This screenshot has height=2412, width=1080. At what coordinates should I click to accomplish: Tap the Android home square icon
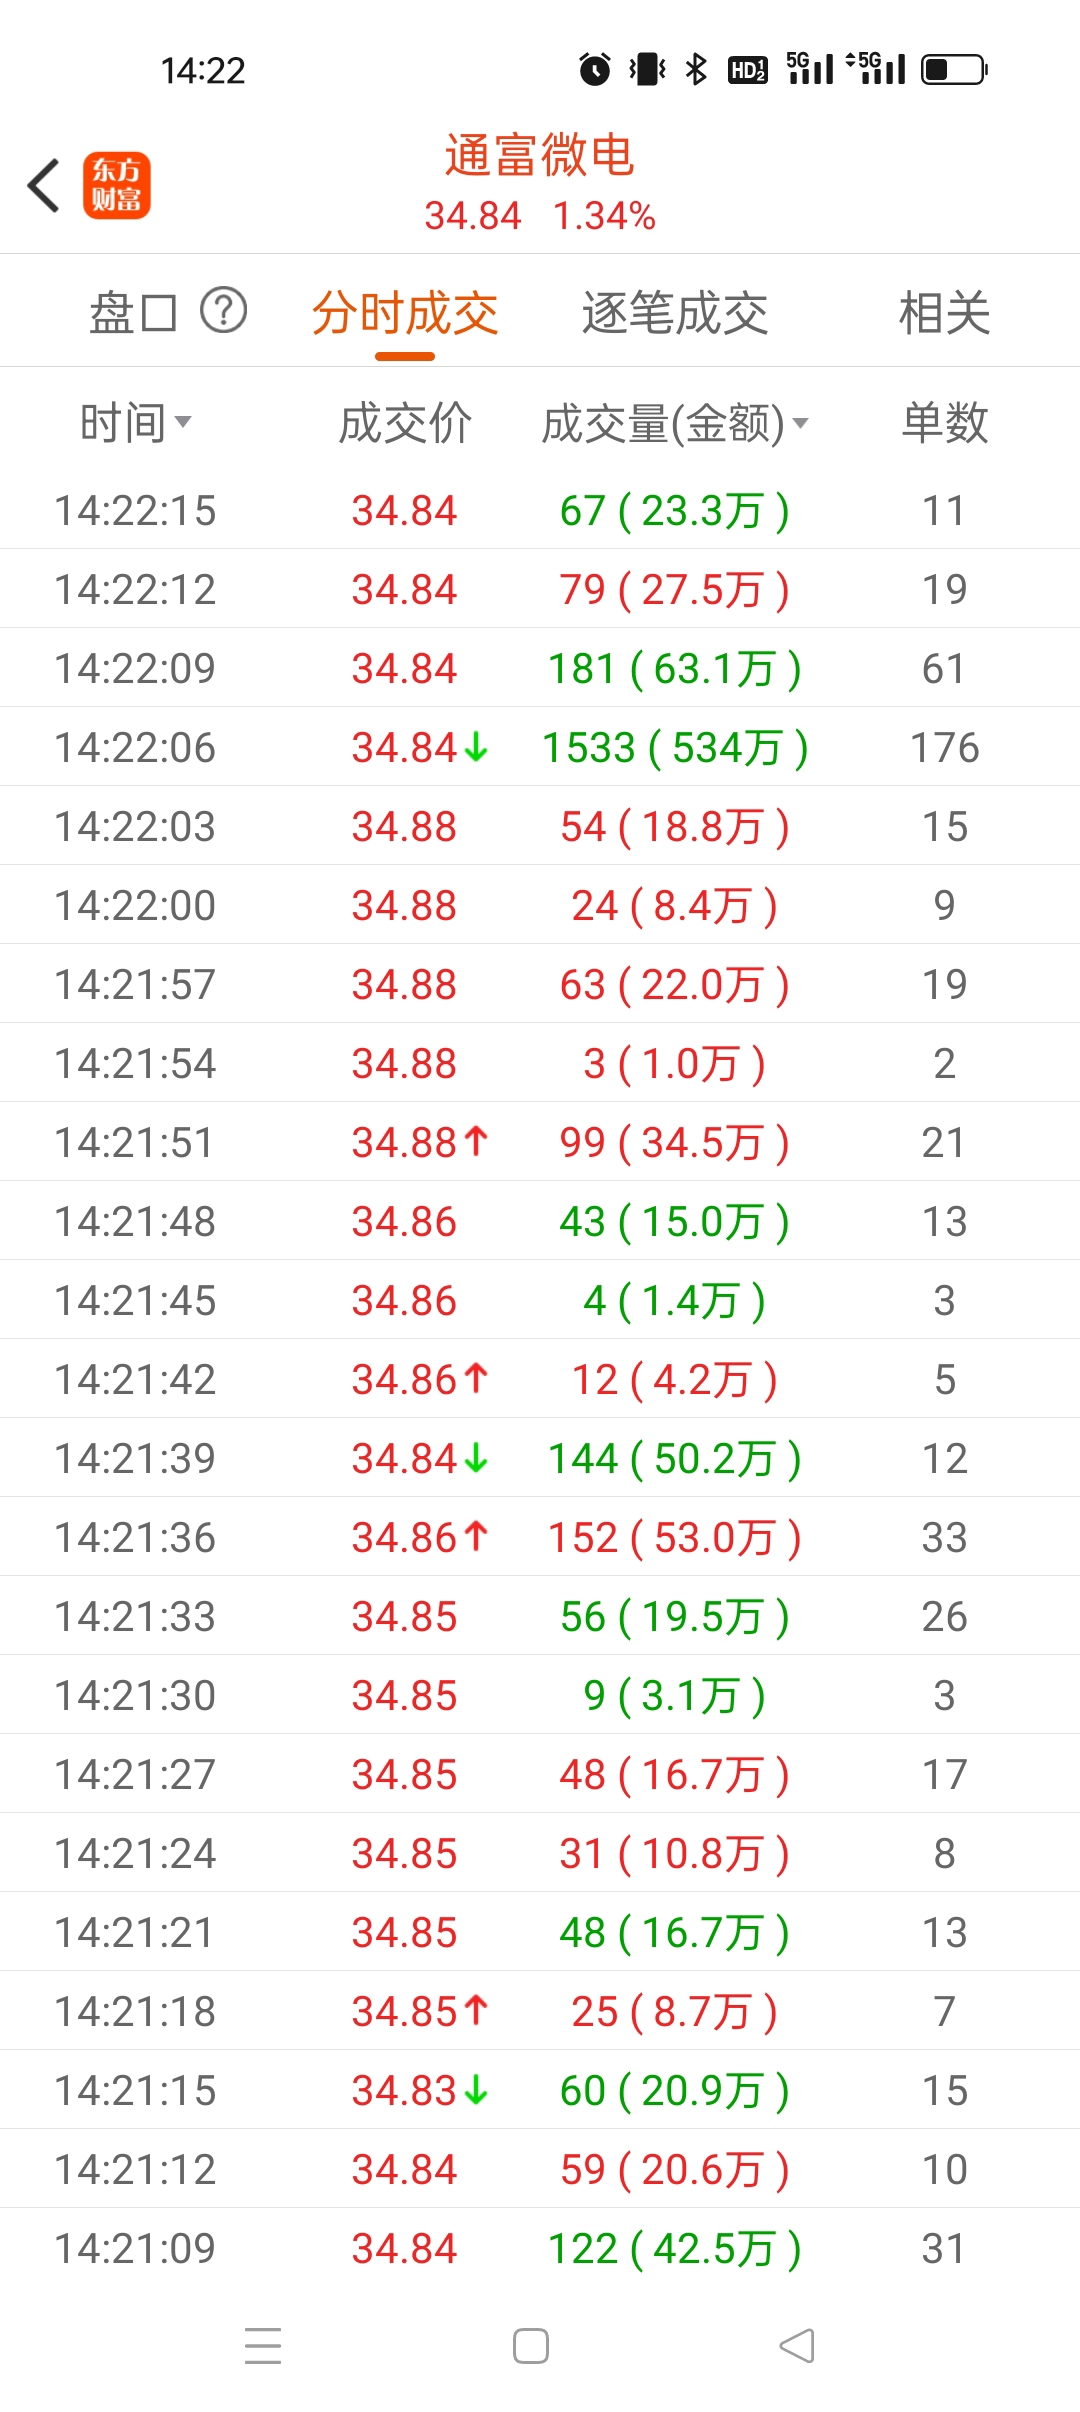coord(531,2346)
